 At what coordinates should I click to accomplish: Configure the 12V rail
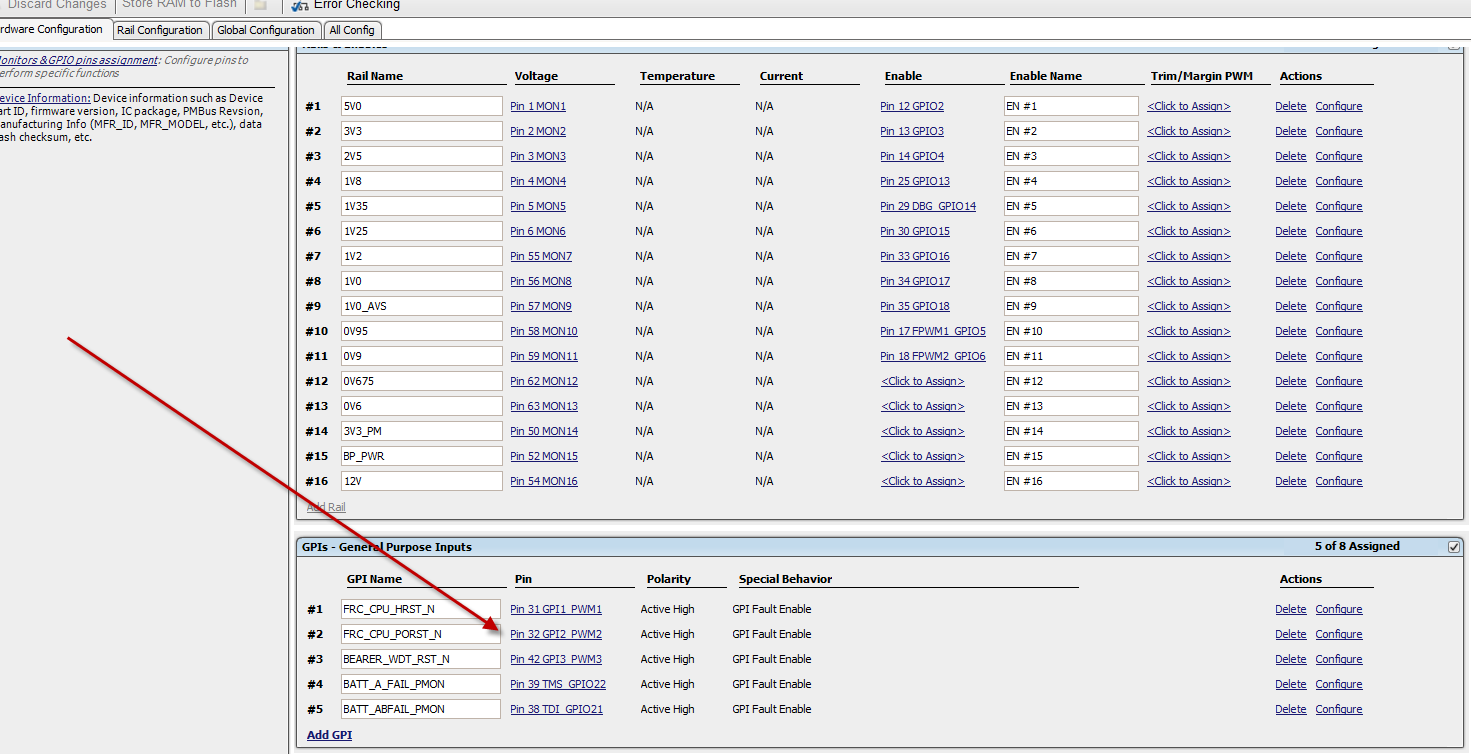click(1339, 481)
